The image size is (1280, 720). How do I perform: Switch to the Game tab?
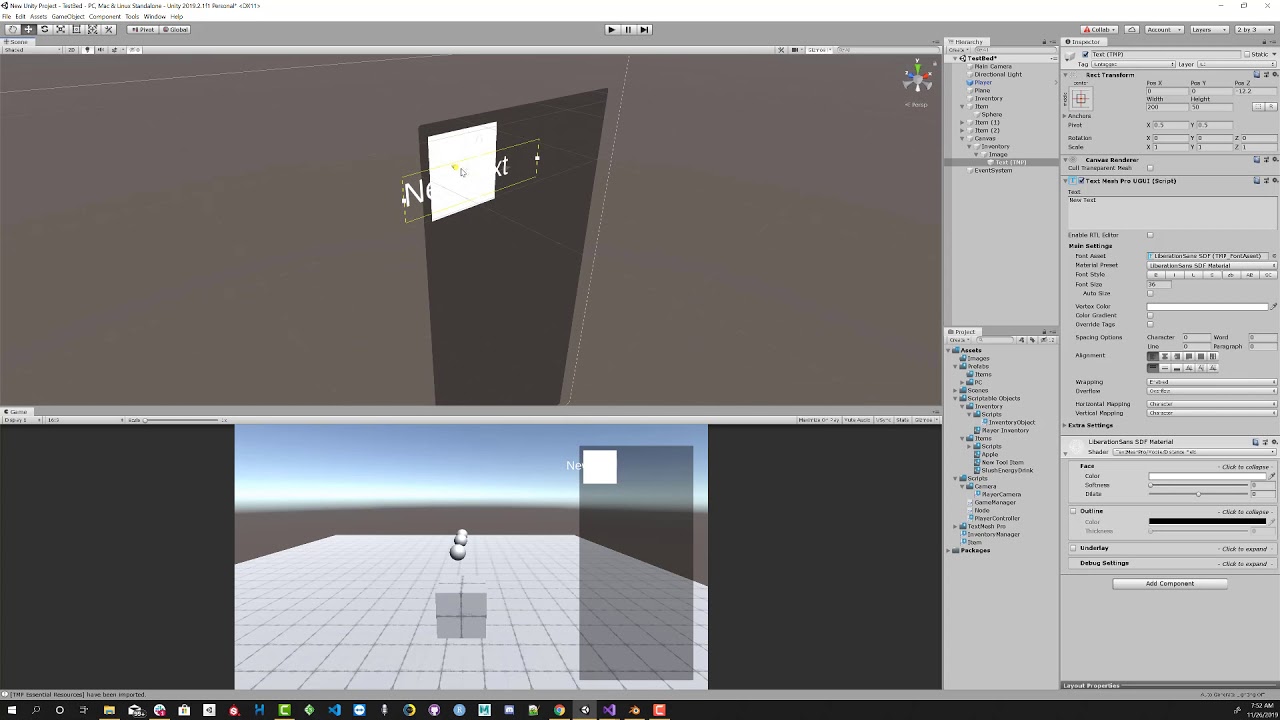pyautogui.click(x=17, y=411)
